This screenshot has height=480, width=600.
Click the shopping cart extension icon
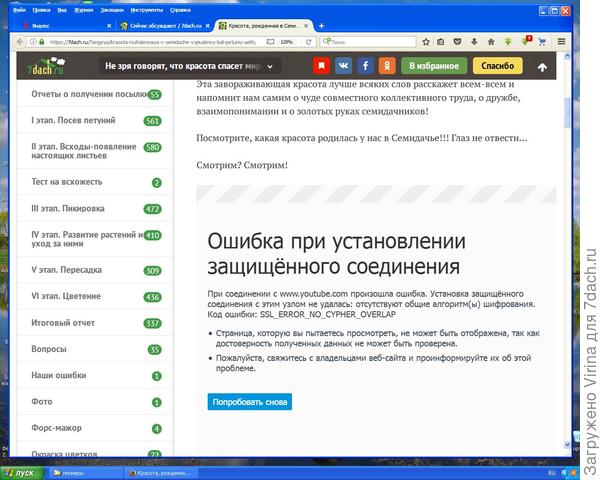point(542,42)
